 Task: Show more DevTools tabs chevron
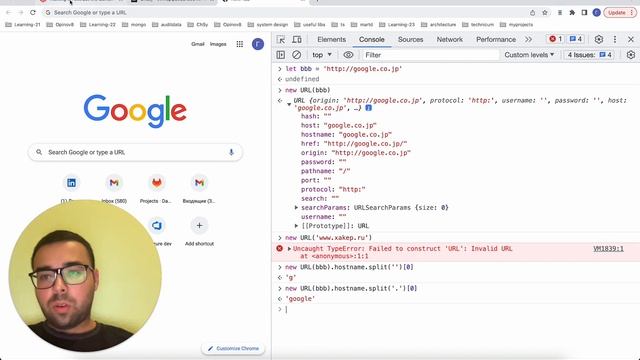click(x=529, y=40)
